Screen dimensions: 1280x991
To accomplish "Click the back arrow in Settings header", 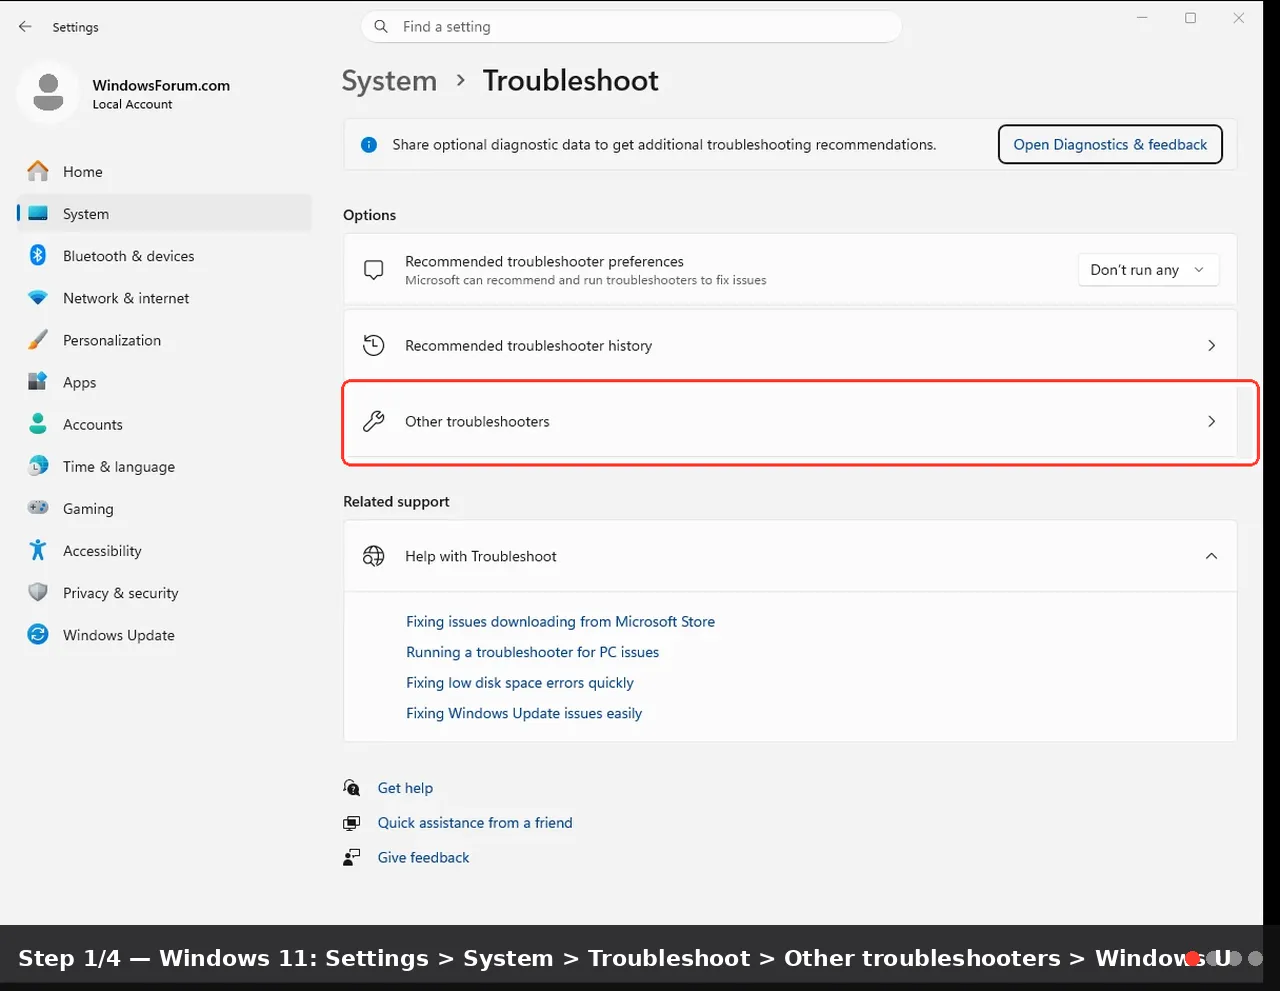I will (26, 27).
